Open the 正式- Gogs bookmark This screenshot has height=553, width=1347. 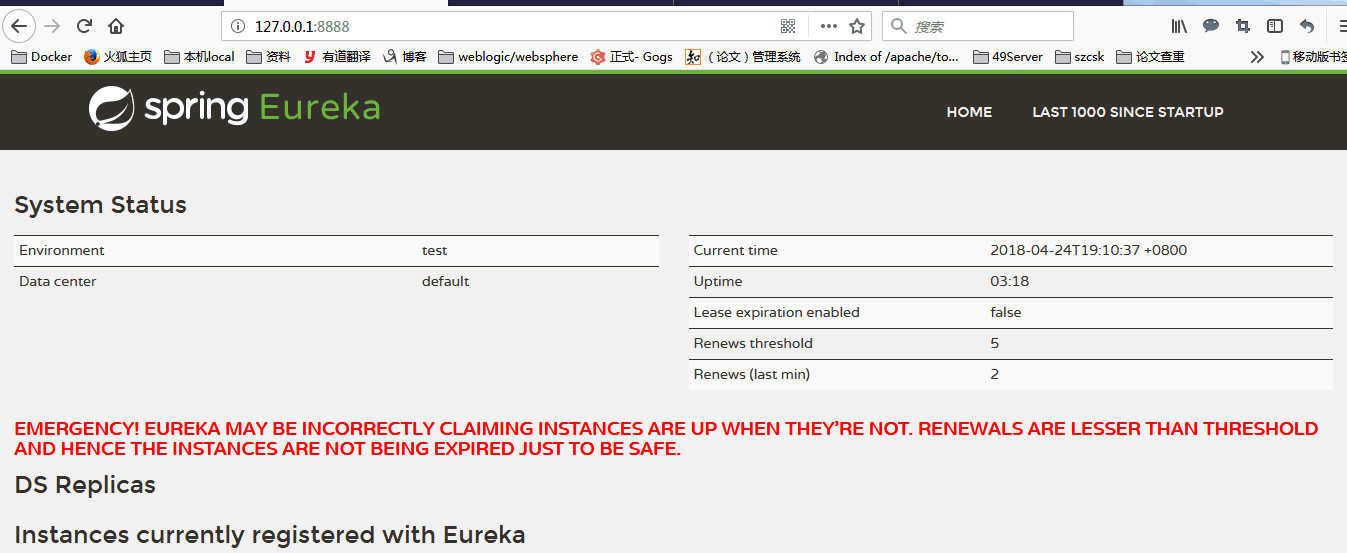(631, 57)
